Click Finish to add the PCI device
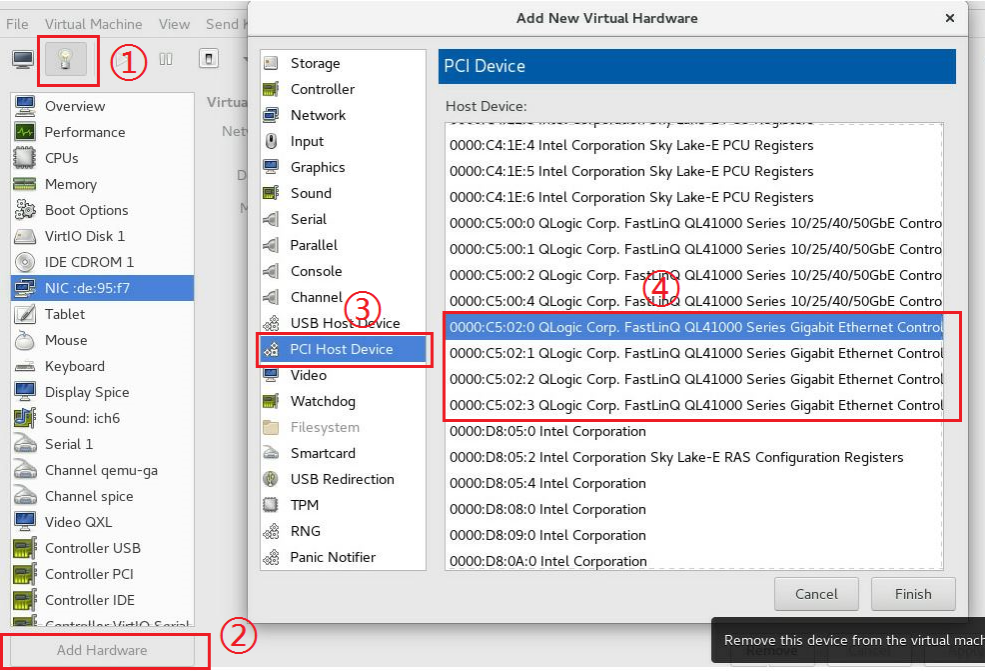Screen dimensions: 985x671 tap(913, 594)
